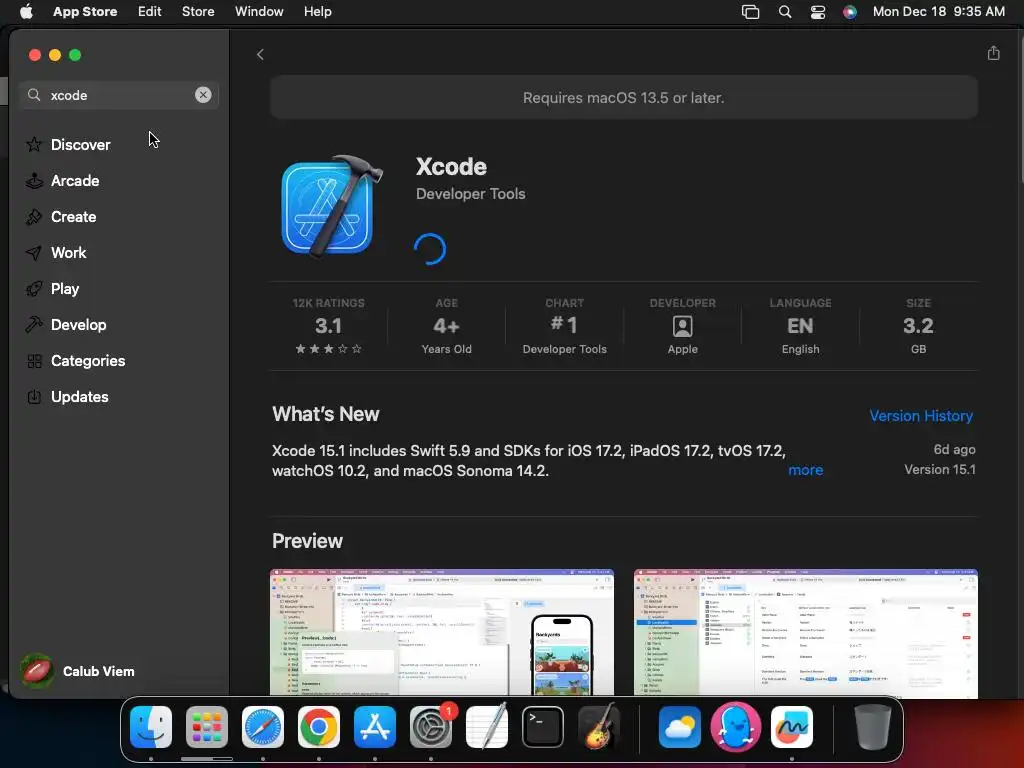Click the share button for Xcode
The width and height of the screenshot is (1024, 768).
[x=993, y=53]
